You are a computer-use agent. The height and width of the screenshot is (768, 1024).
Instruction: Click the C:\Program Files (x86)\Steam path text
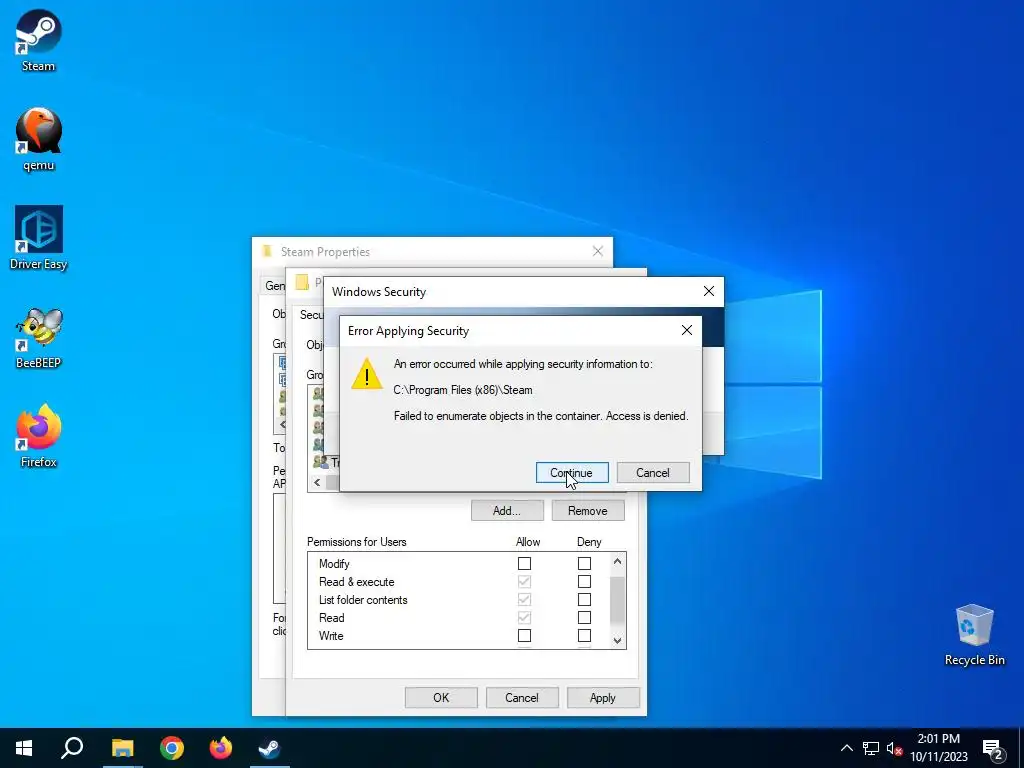[x=463, y=390]
